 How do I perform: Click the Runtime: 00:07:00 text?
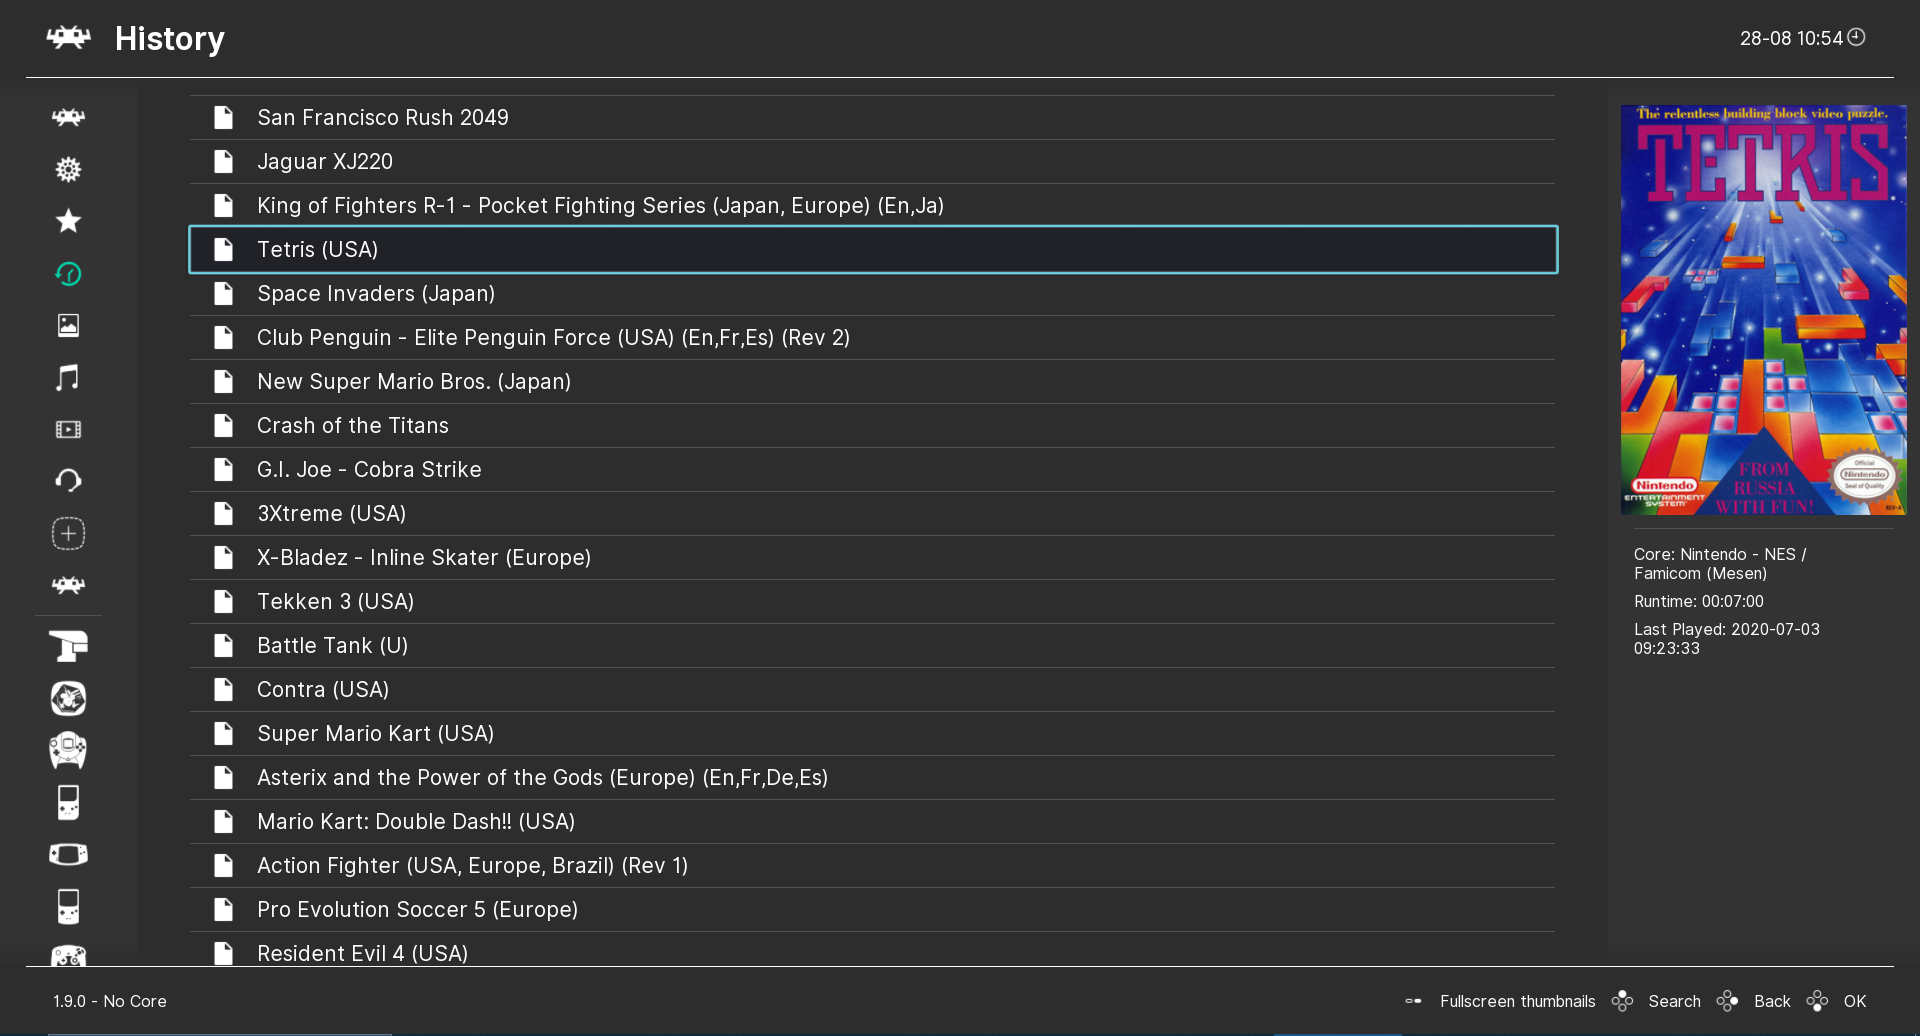click(1699, 601)
